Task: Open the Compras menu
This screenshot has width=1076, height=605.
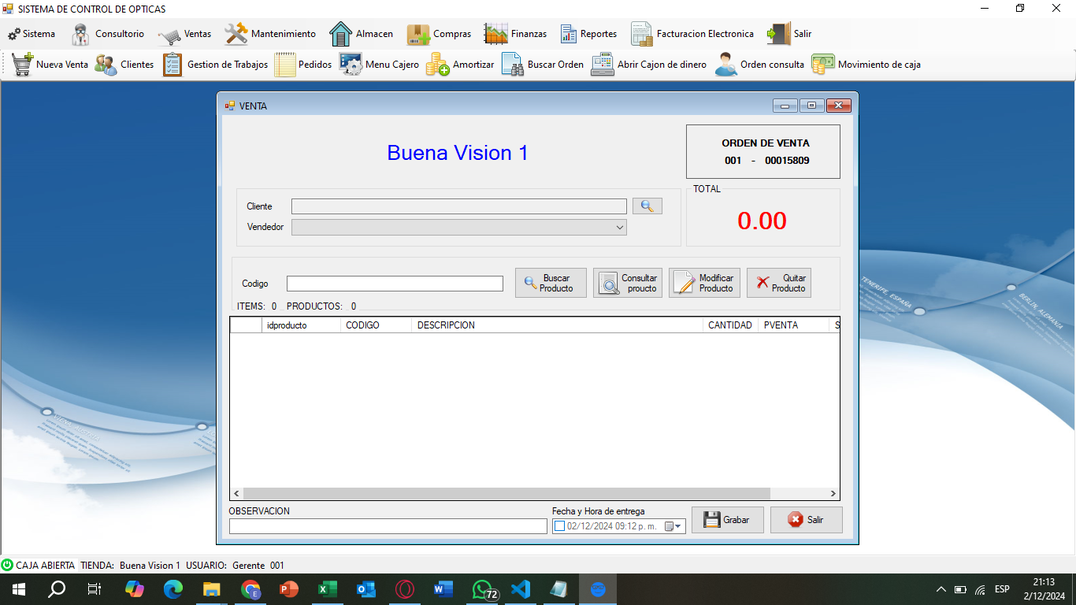Action: pos(438,34)
